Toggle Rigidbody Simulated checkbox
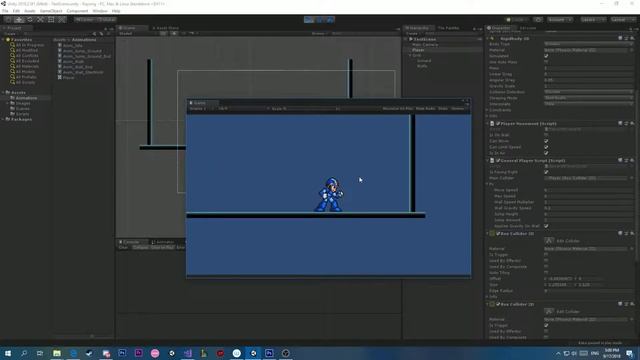This screenshot has height=360, width=640. pos(546,56)
